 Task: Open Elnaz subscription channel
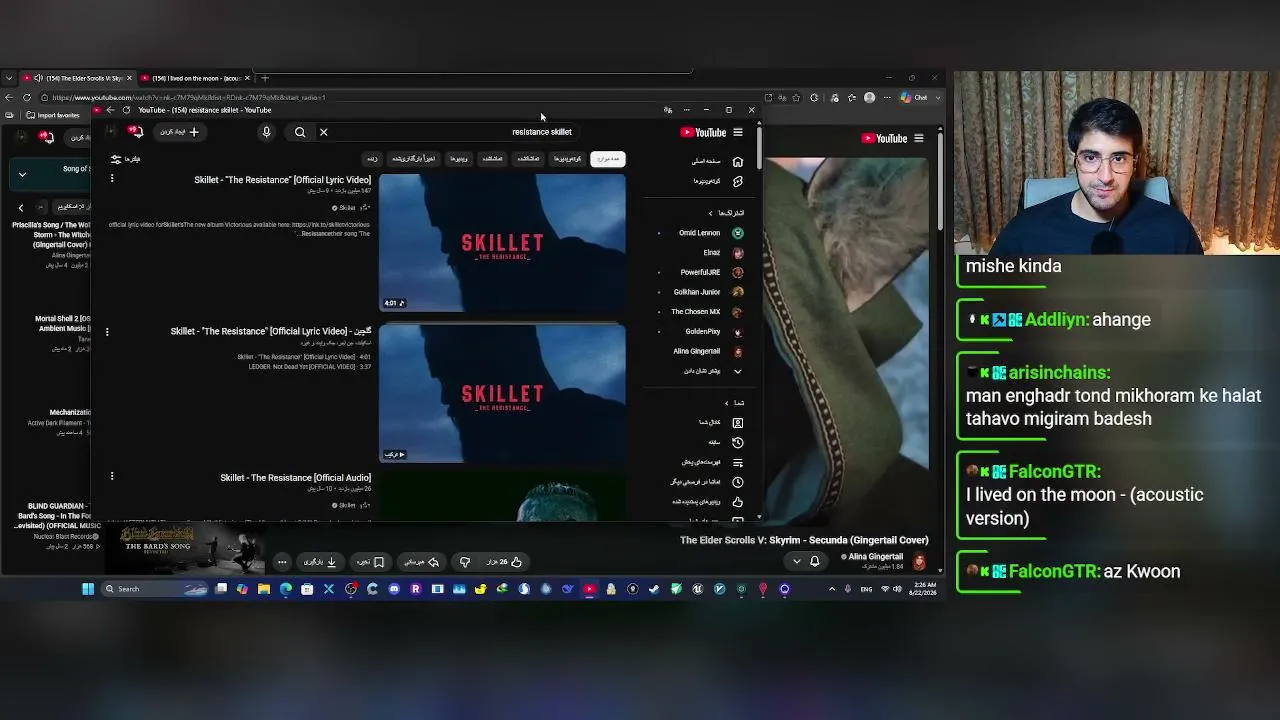click(723, 252)
